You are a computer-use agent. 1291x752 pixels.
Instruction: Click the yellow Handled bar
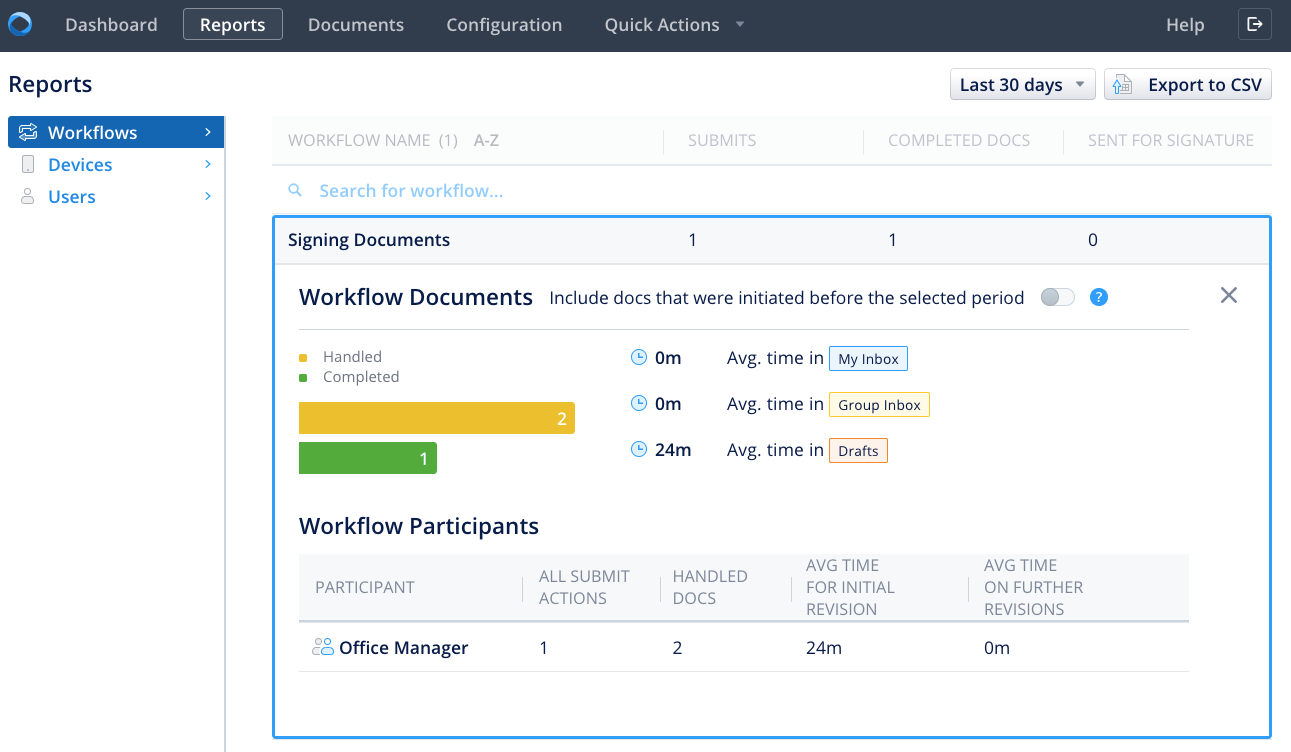coord(436,418)
